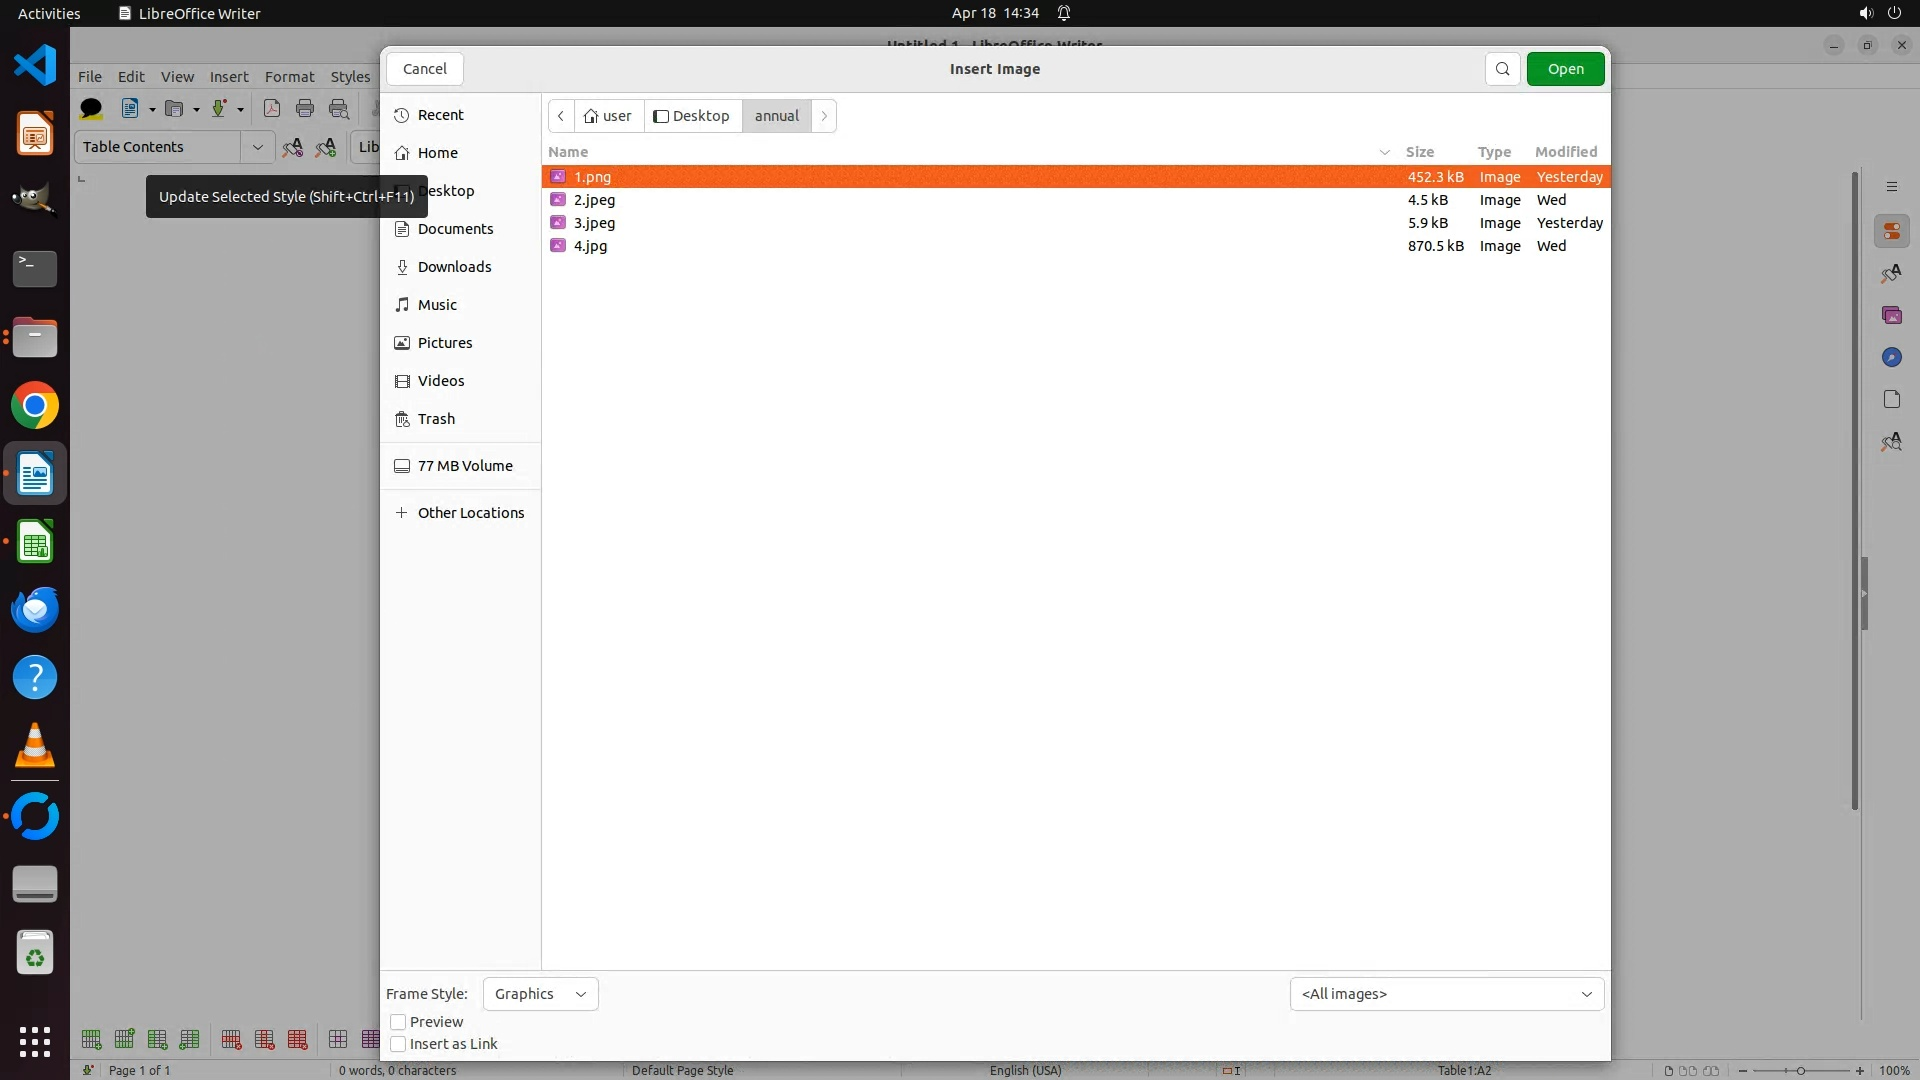Open Recent files in sidebar
This screenshot has height=1080, width=1920.
coord(440,115)
